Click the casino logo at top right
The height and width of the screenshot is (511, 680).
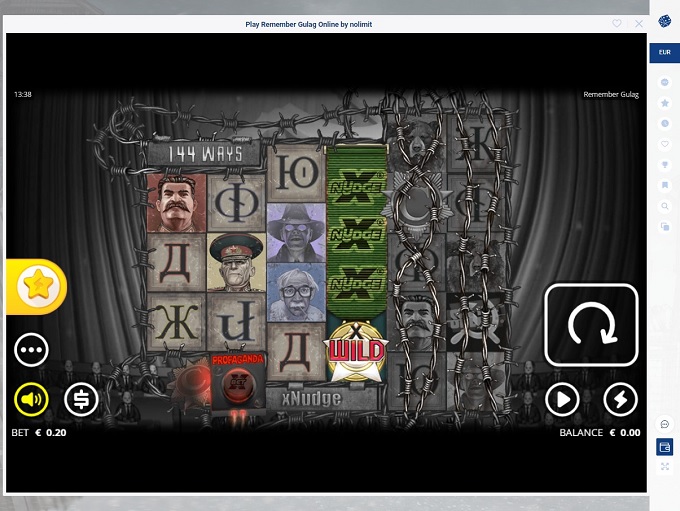pyautogui.click(x=665, y=21)
